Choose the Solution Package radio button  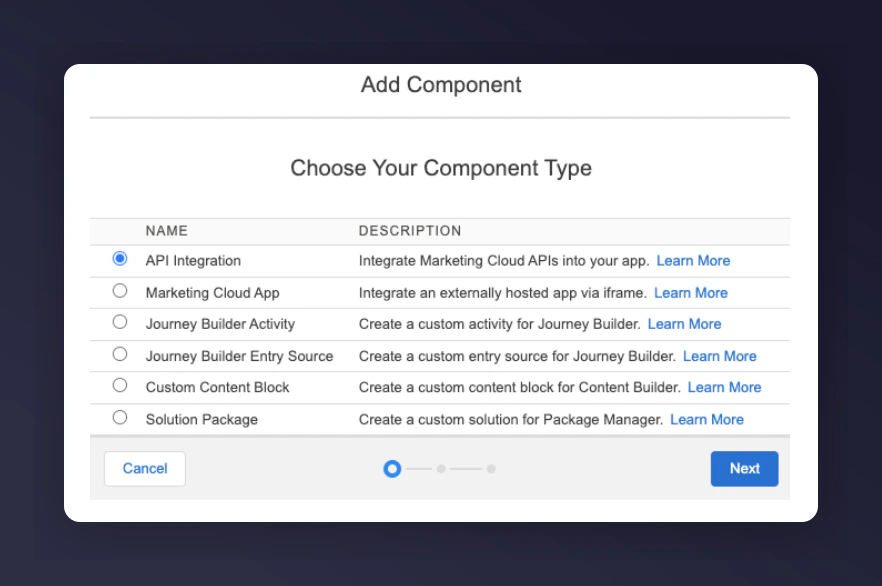pos(120,417)
